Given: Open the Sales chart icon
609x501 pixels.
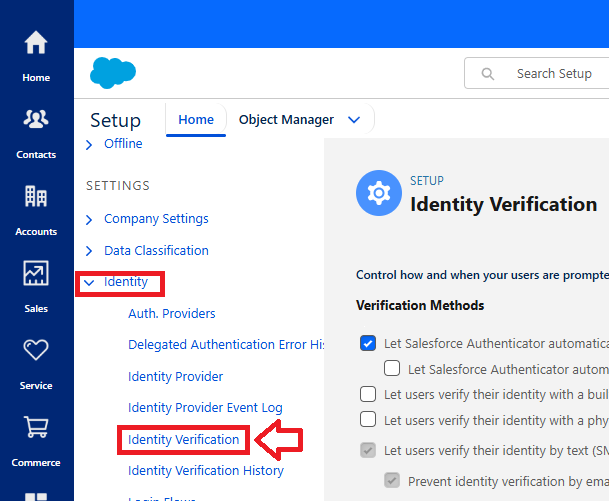Looking at the screenshot, I should coord(36,285).
